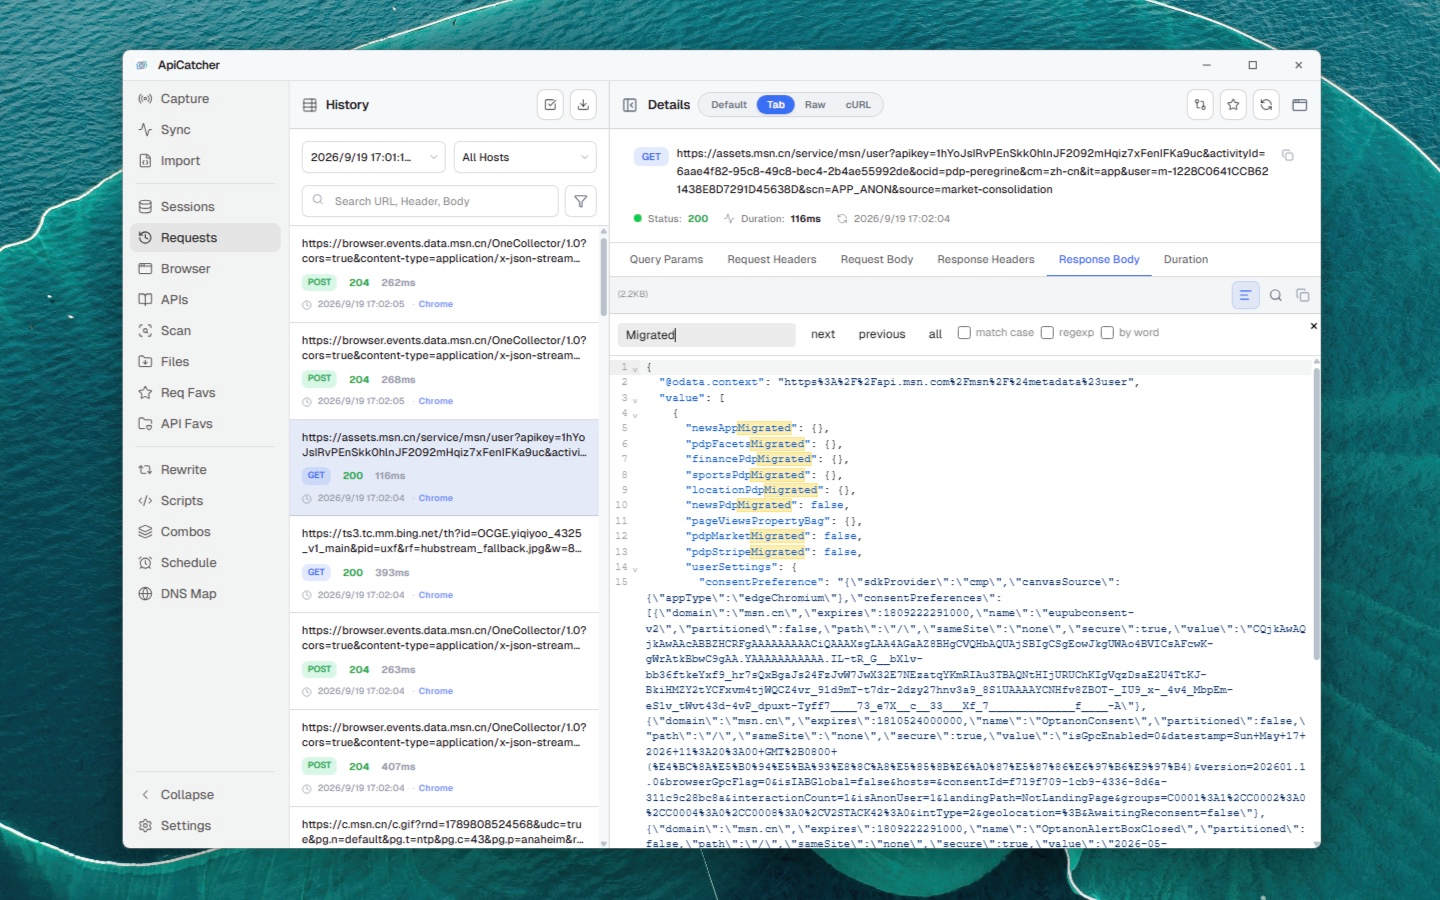Open Import from the sidebar
The height and width of the screenshot is (900, 1440).
(x=205, y=161)
